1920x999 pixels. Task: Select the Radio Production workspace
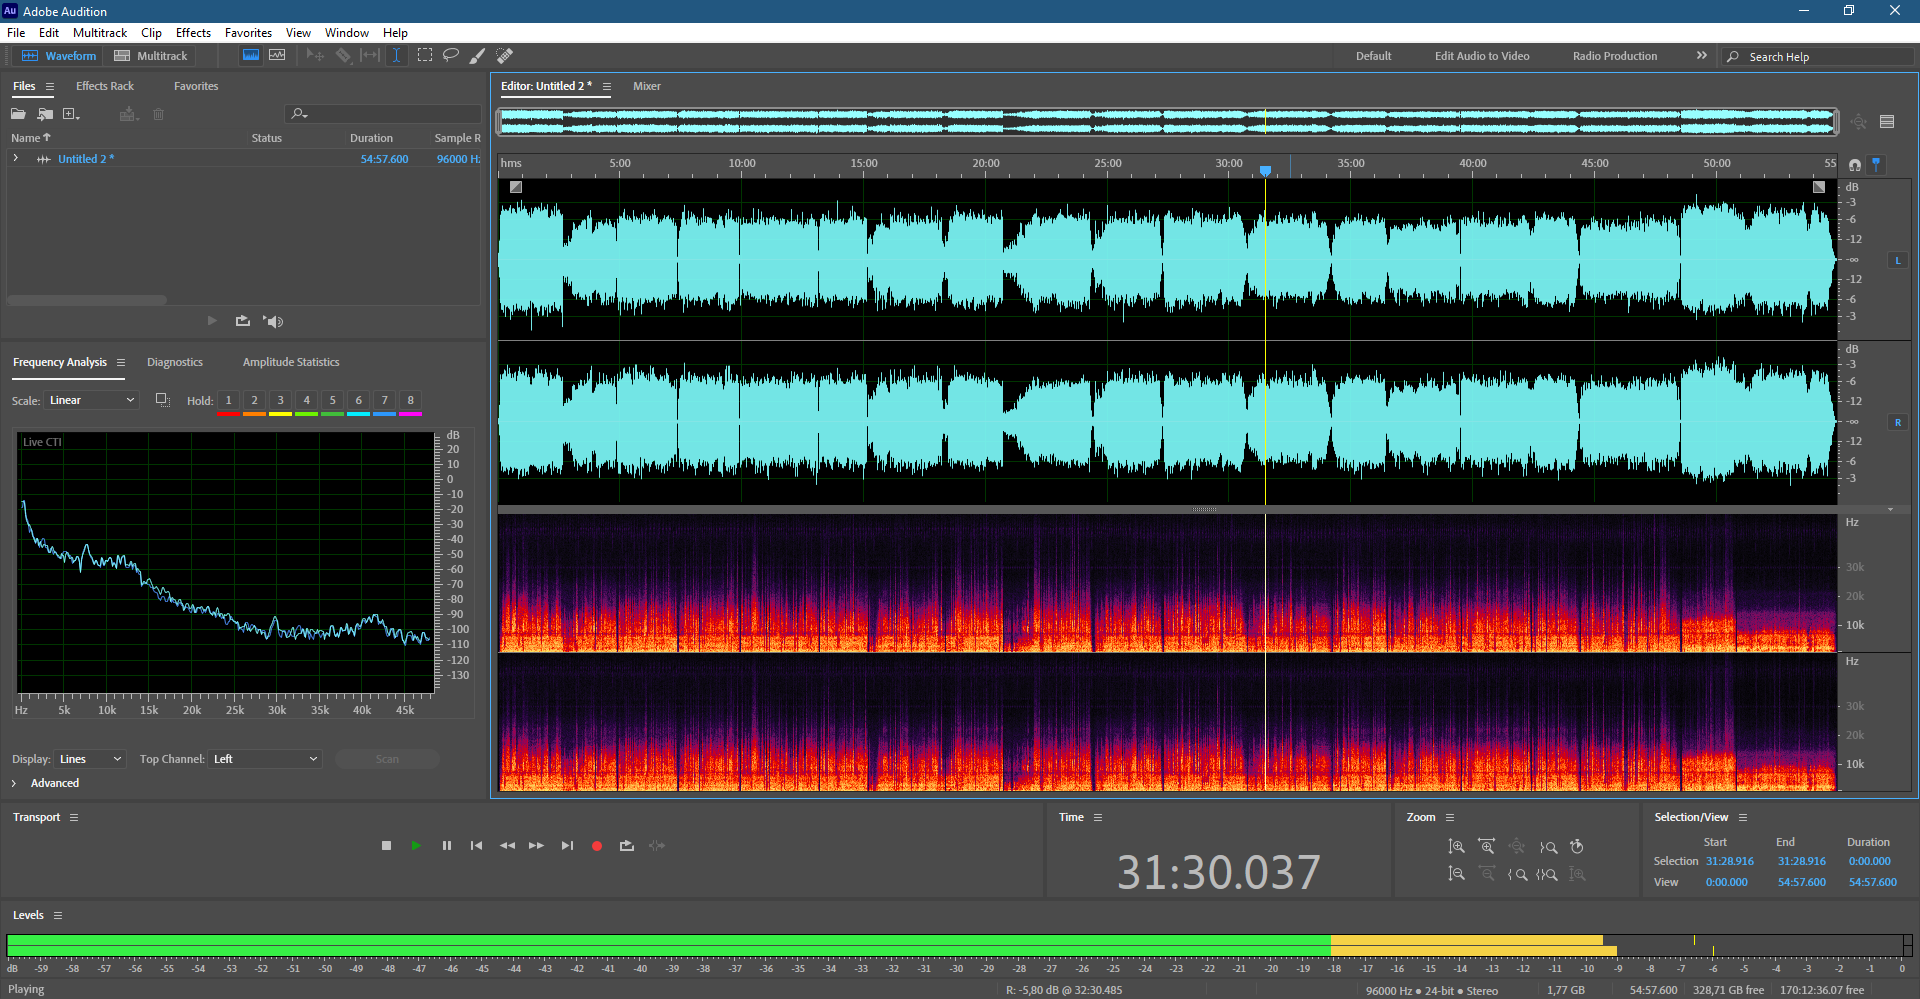[x=1614, y=56]
